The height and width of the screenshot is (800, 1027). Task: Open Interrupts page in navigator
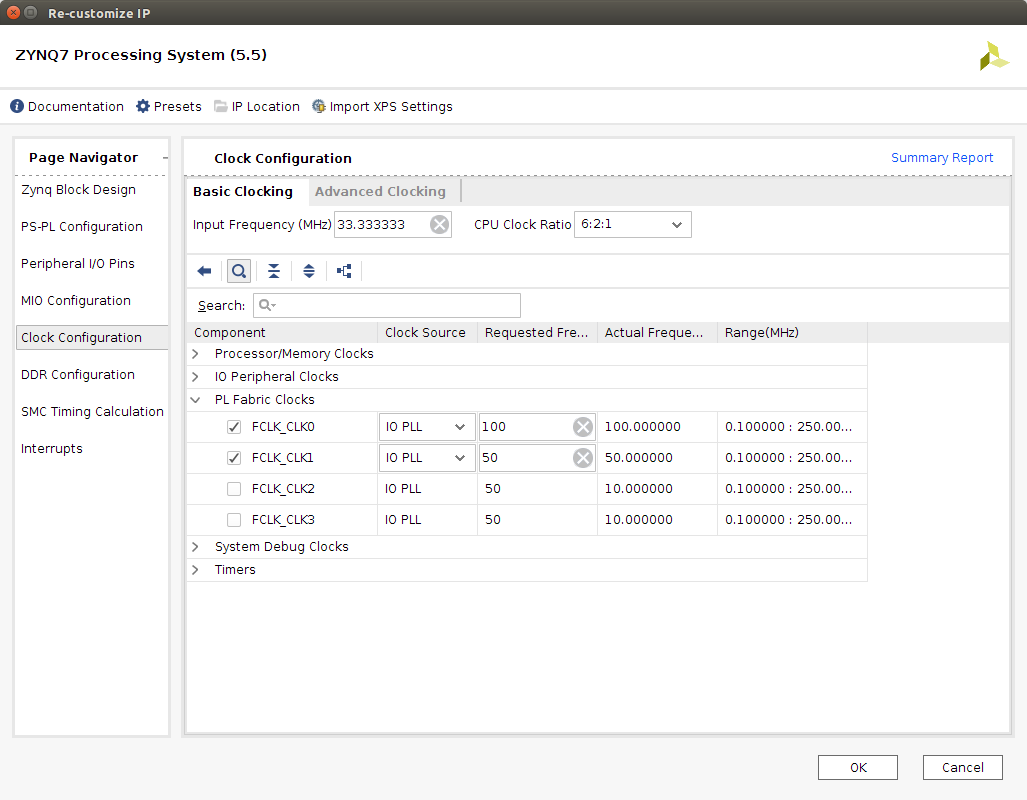point(52,449)
